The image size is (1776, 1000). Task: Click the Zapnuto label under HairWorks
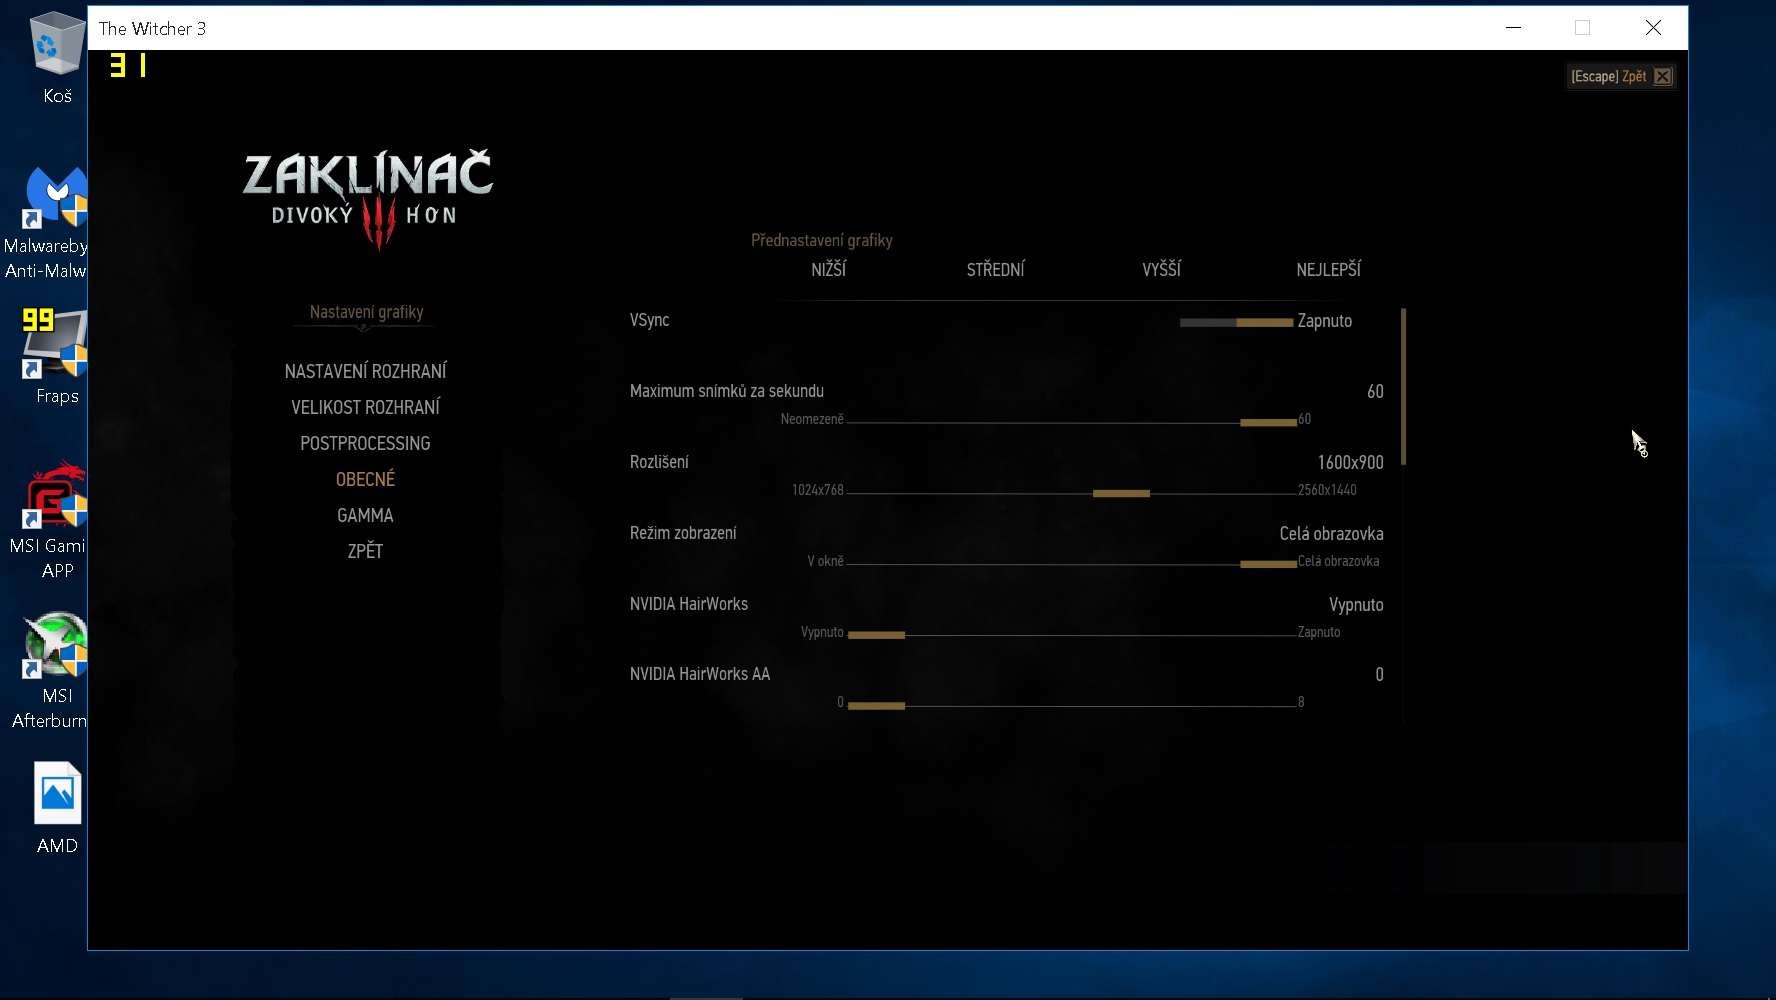1319,632
